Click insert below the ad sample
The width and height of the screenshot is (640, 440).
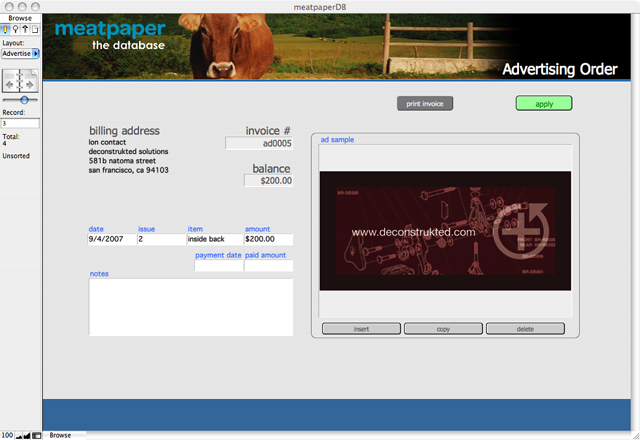(x=361, y=328)
